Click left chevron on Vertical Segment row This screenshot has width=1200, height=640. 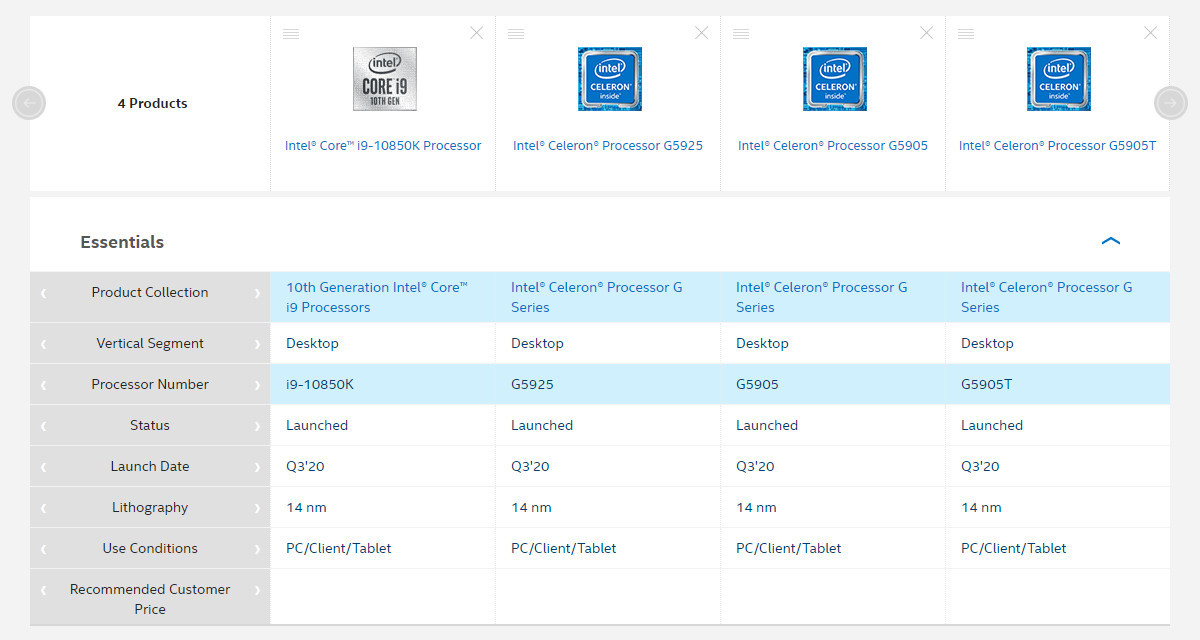click(x=43, y=344)
